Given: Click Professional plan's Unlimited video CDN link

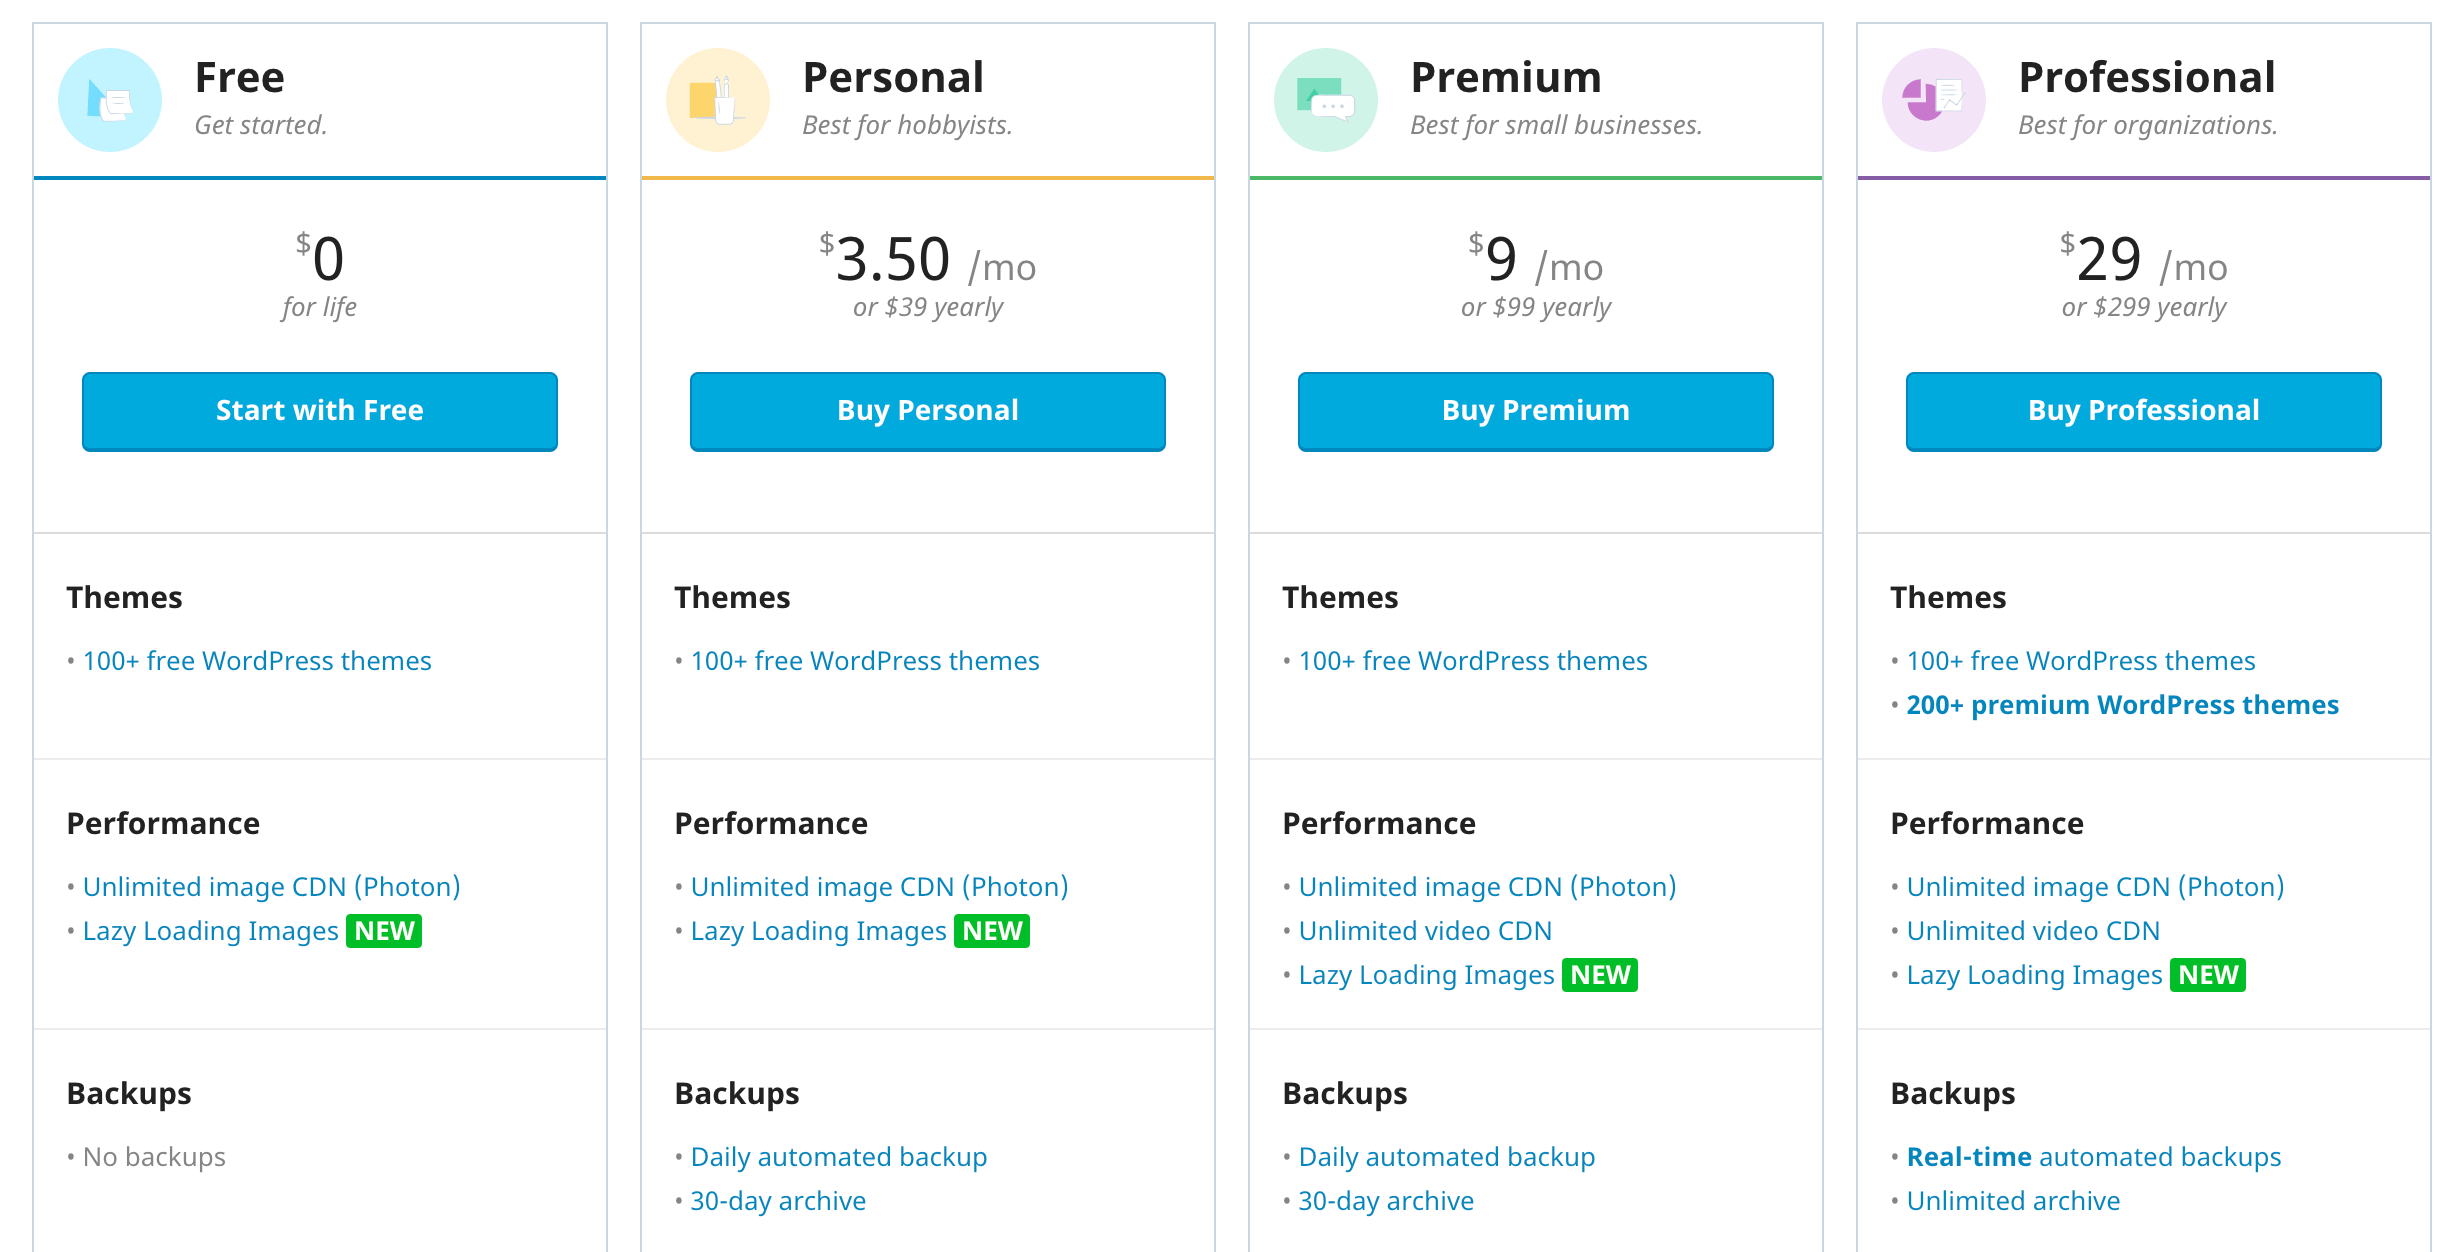Looking at the screenshot, I should tap(2033, 931).
